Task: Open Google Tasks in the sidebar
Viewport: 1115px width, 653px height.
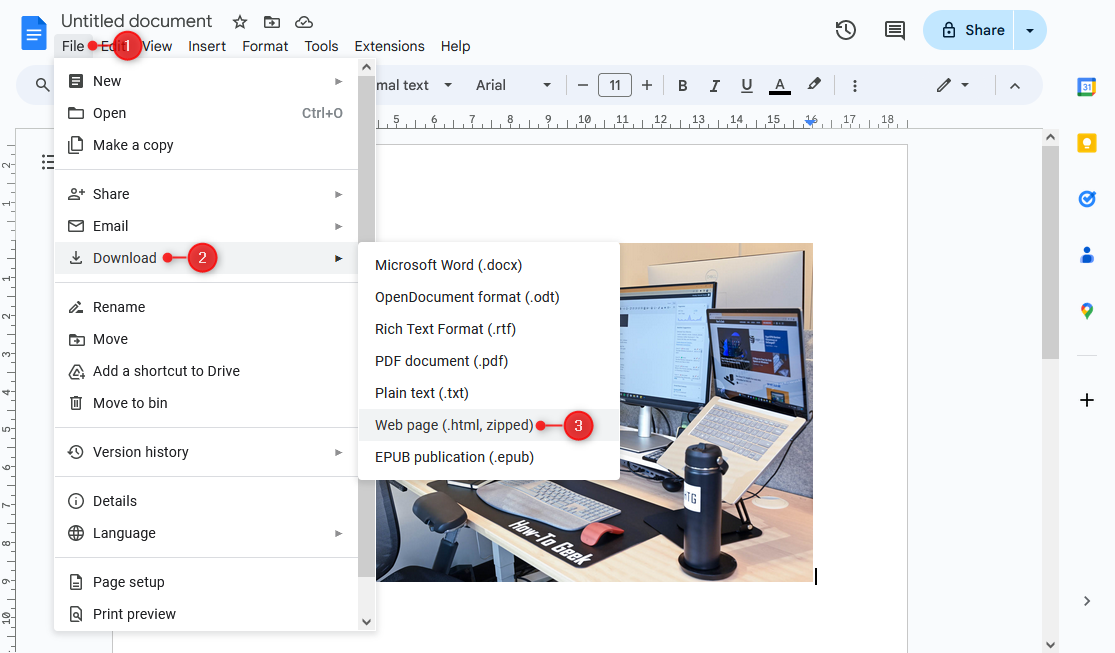Action: tap(1087, 199)
